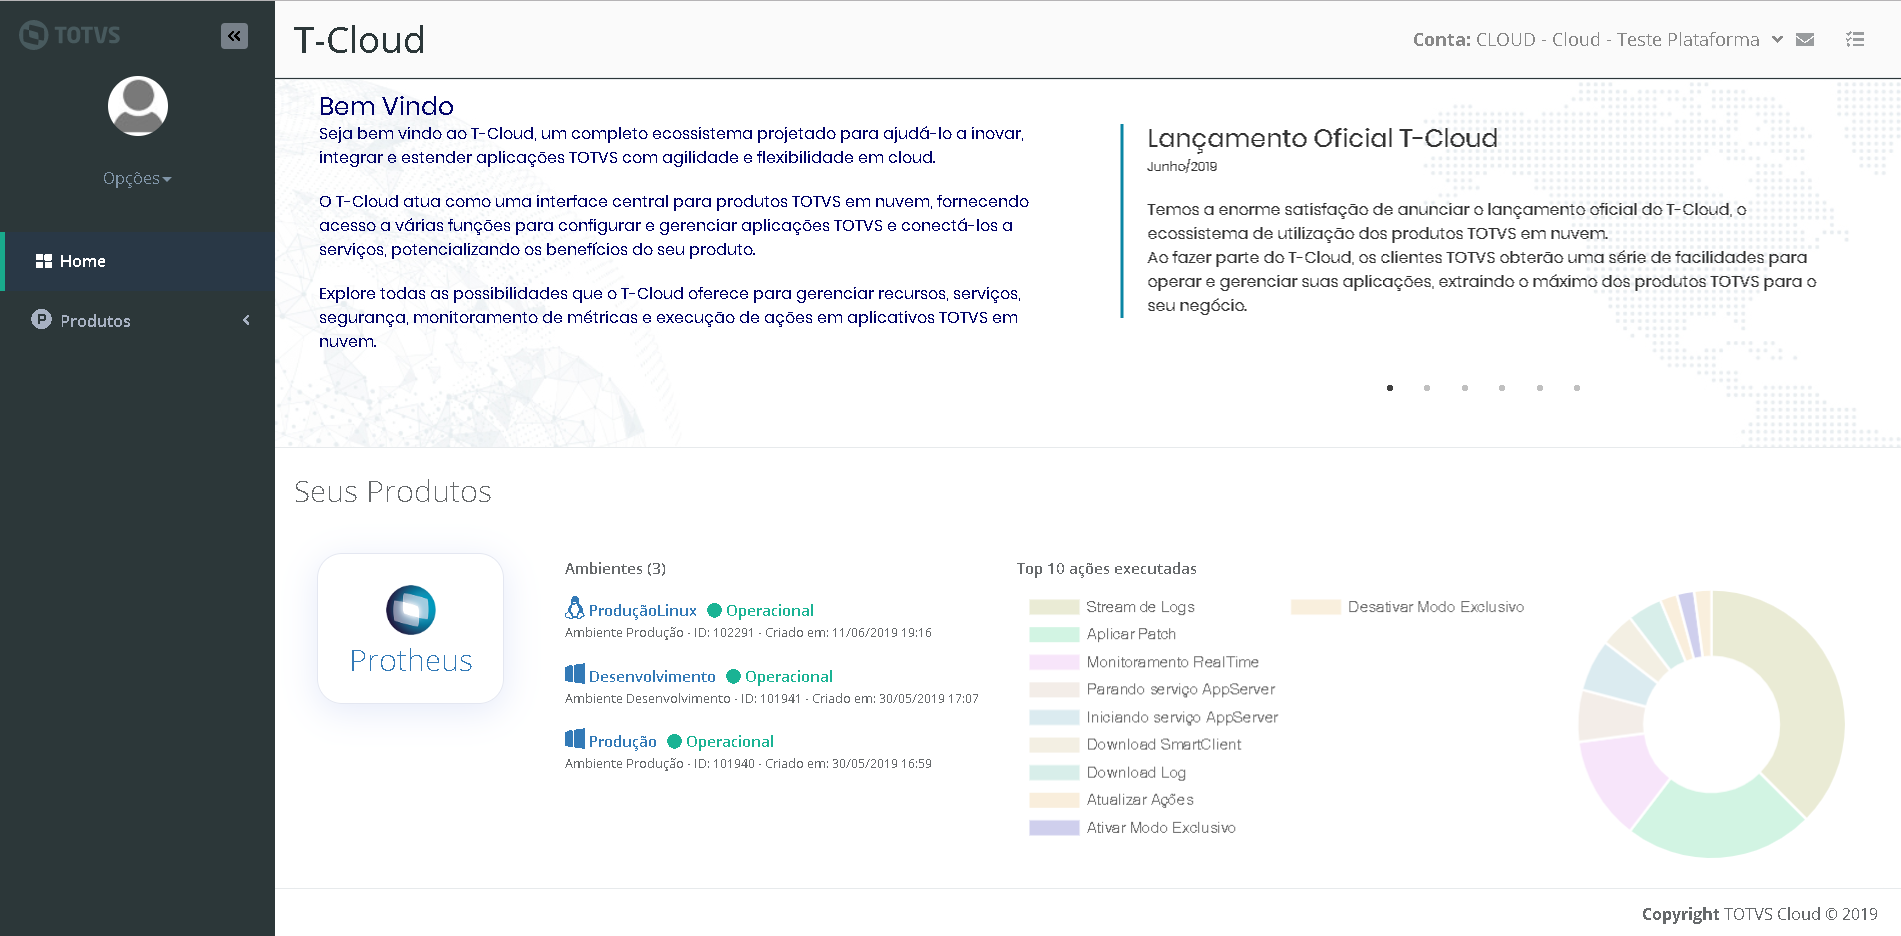Click the Operacional status of Desenvolvimento

click(789, 677)
